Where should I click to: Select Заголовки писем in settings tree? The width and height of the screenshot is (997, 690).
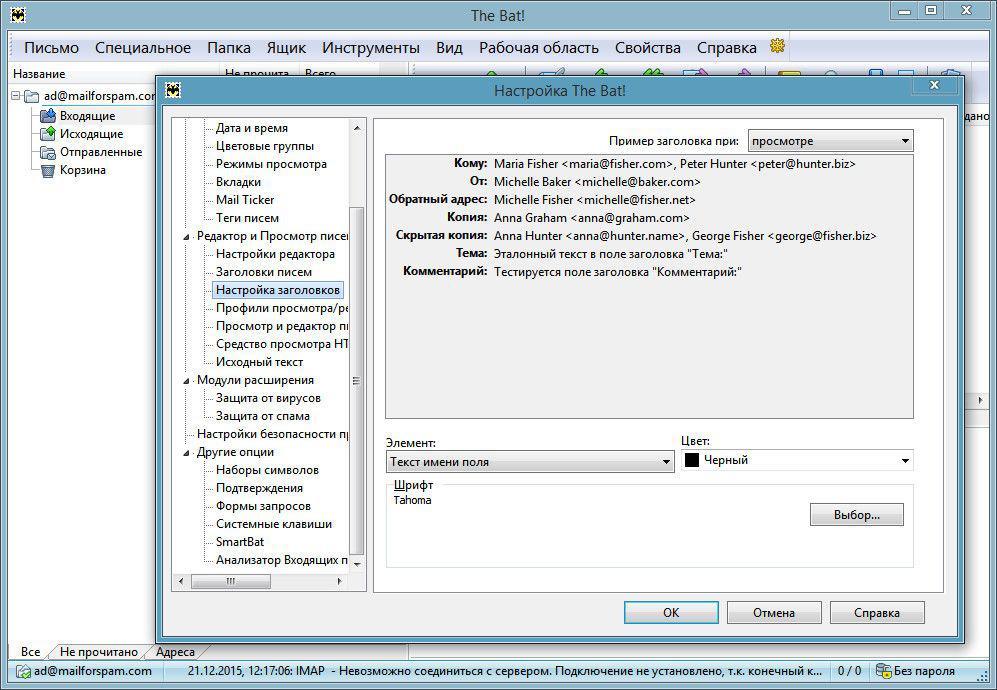pyautogui.click(x=264, y=272)
